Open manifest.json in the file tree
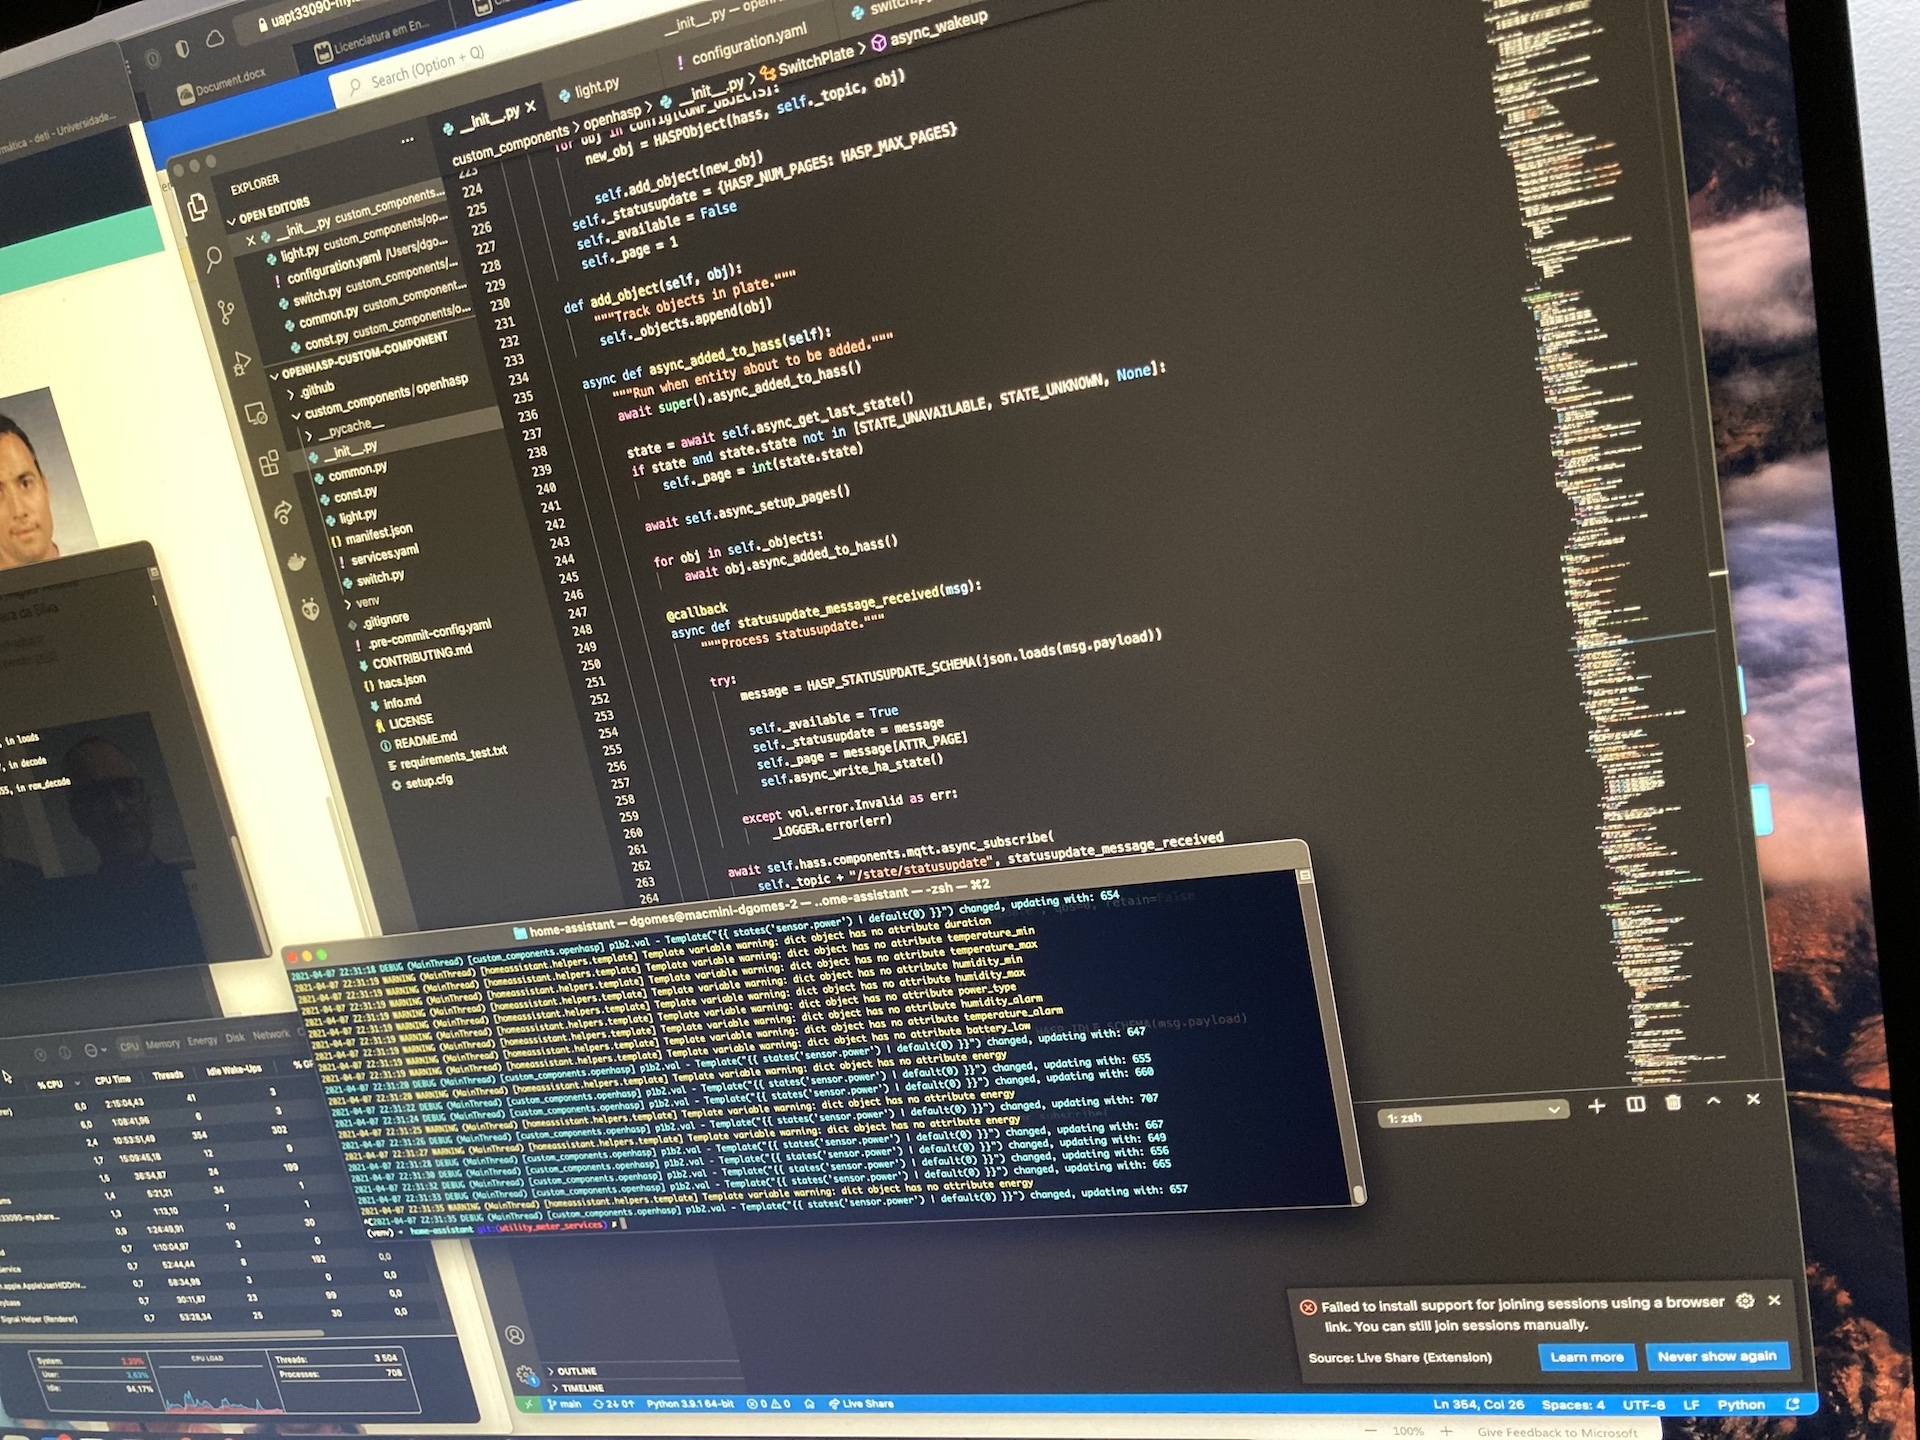 (378, 533)
